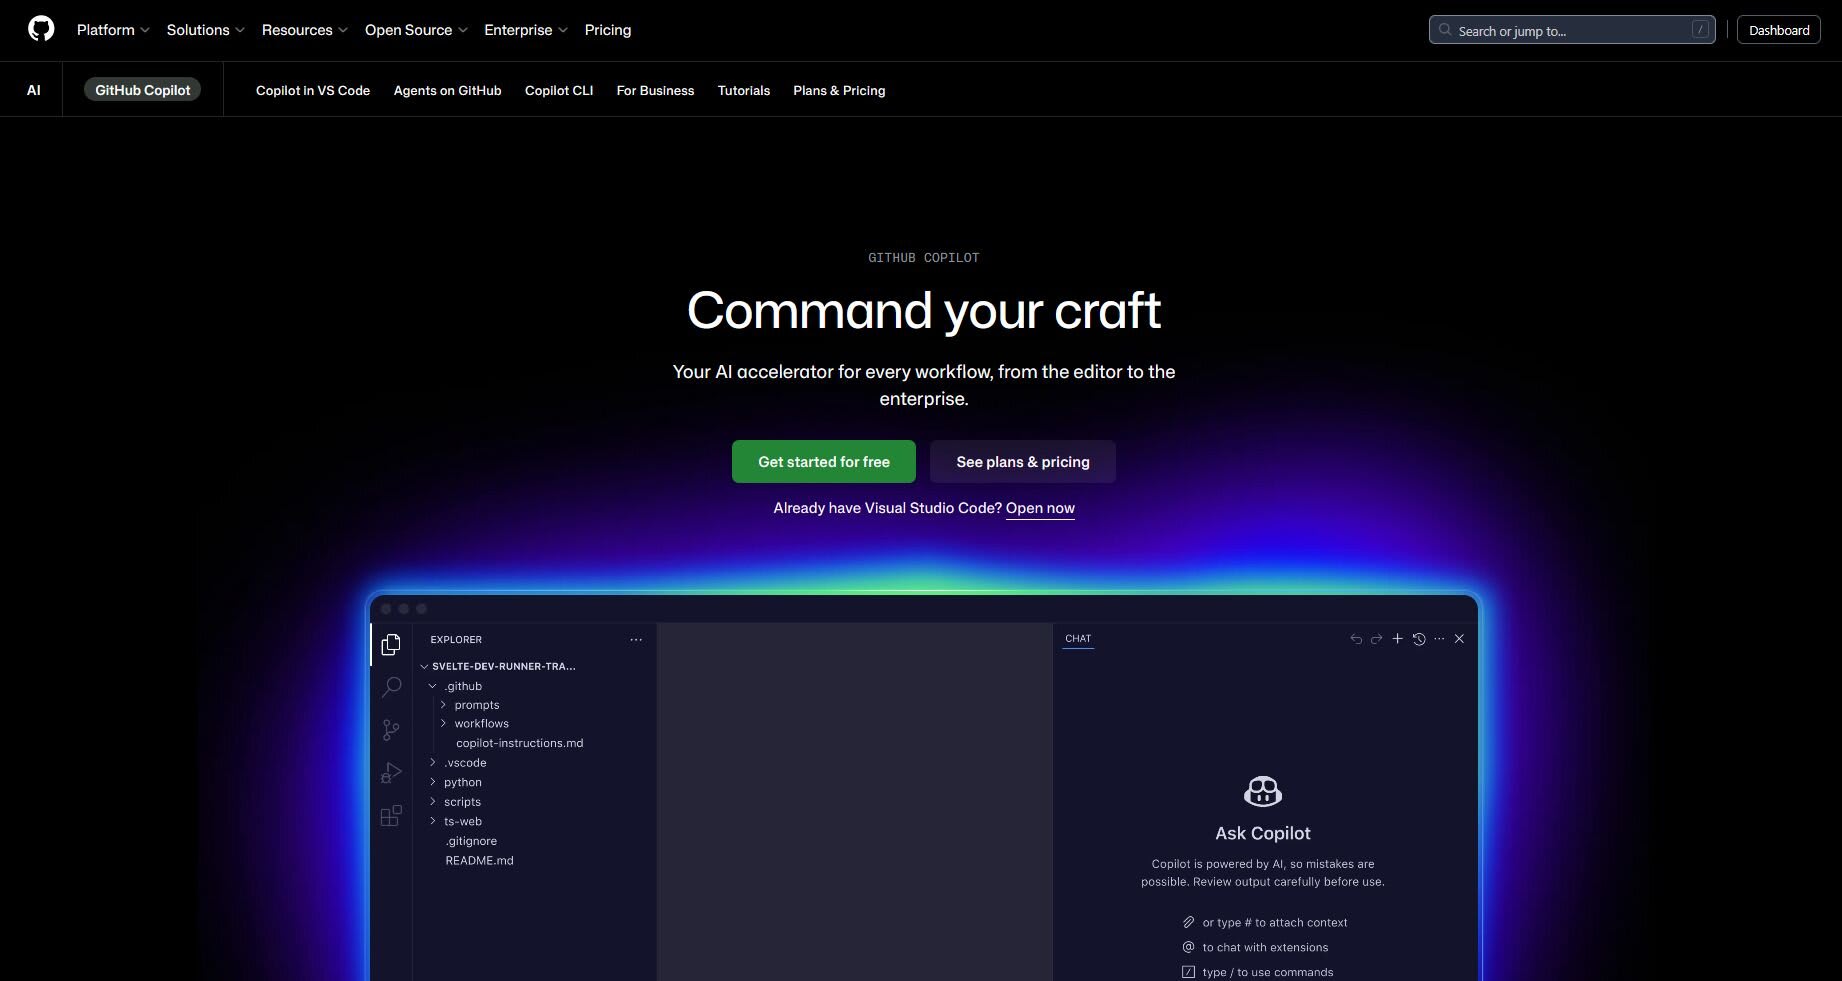Go to Dashboard button
1842x981 pixels.
pos(1779,30)
